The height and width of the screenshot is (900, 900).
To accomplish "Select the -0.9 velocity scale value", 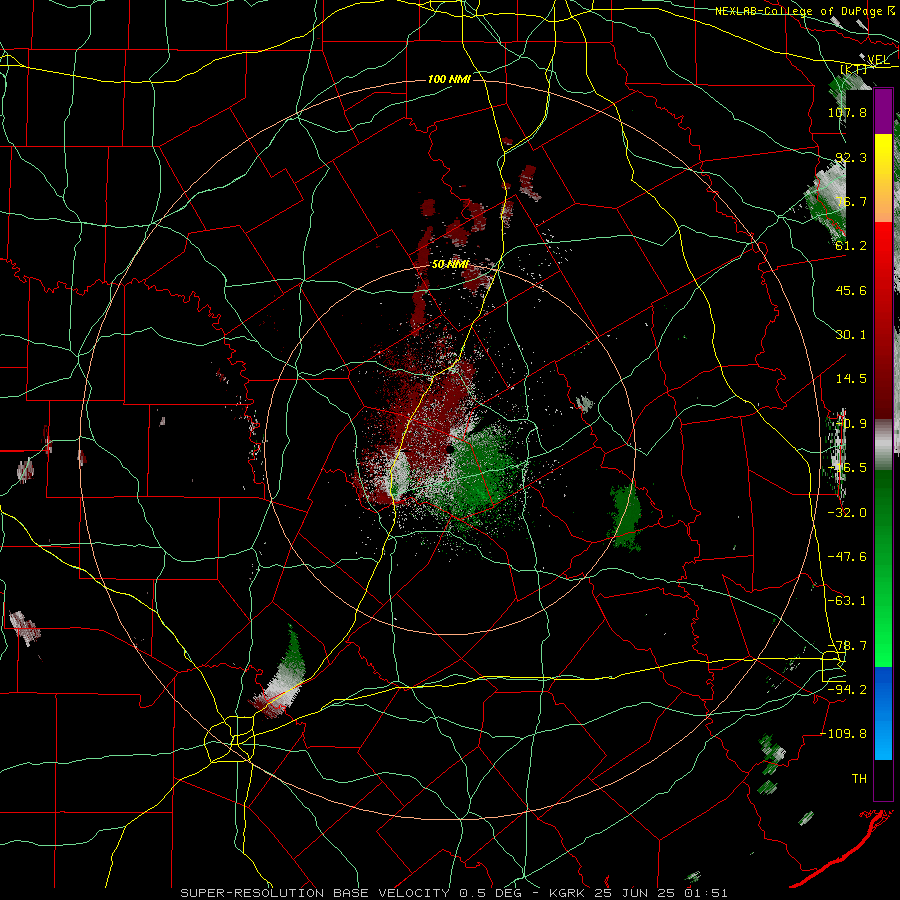I will pyautogui.click(x=851, y=424).
